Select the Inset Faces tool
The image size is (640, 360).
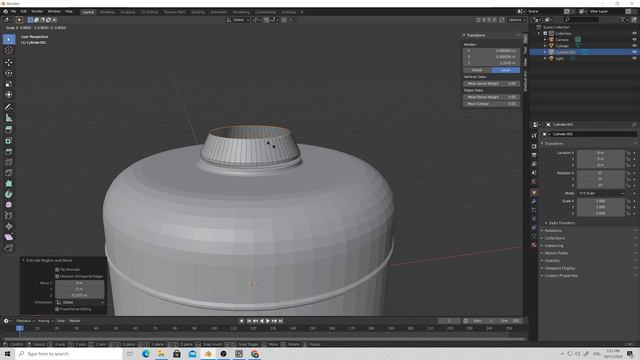[x=9, y=141]
